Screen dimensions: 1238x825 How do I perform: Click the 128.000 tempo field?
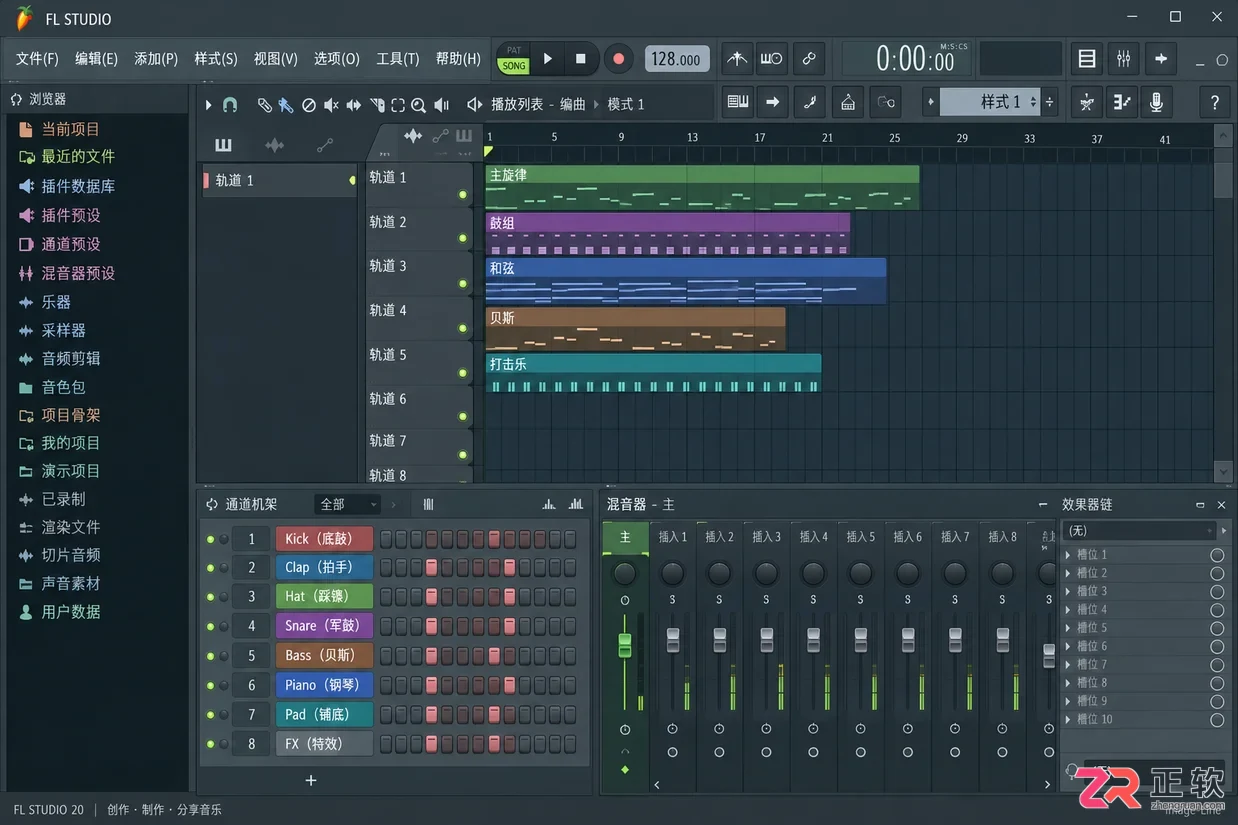[x=677, y=59]
